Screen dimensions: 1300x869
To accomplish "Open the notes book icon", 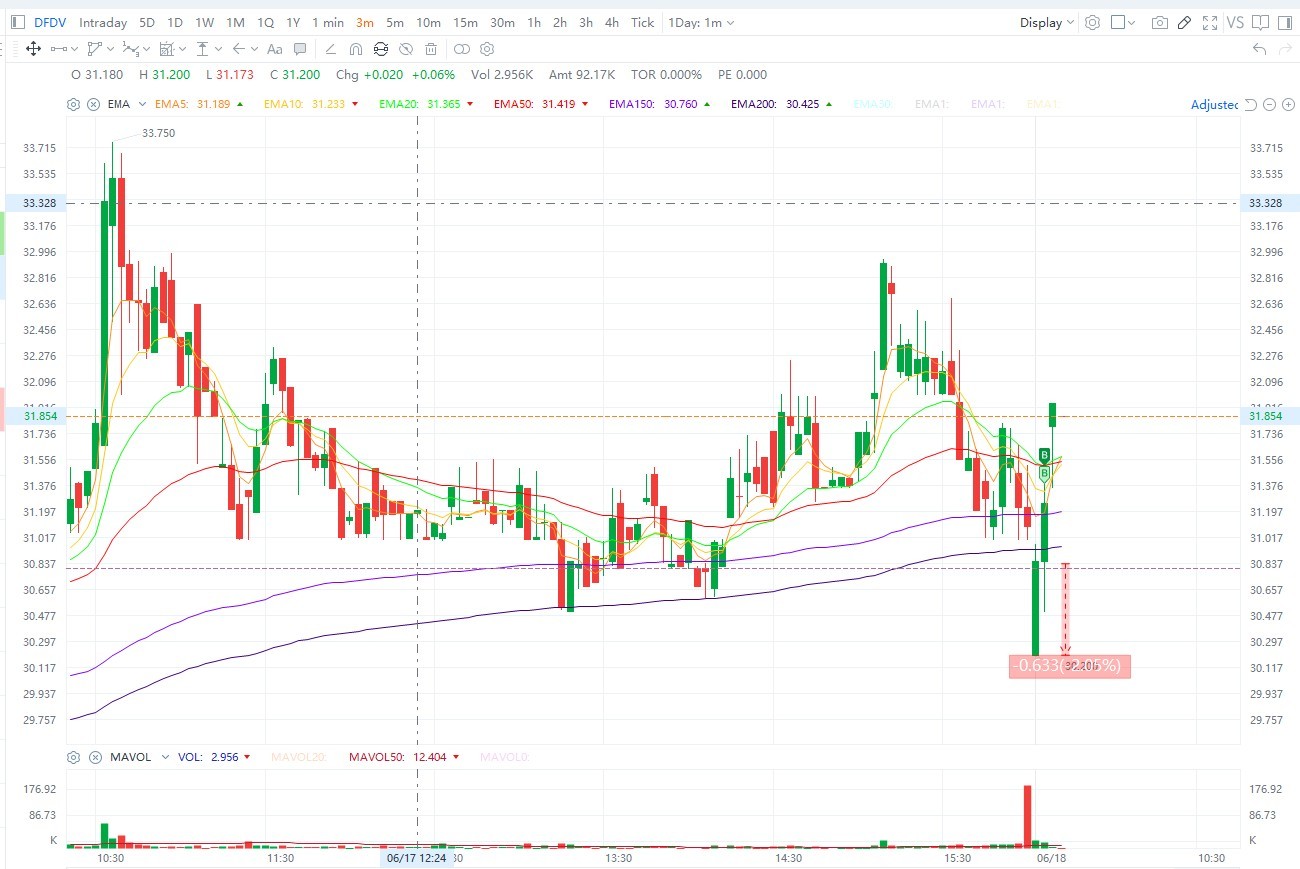I will click(1260, 22).
